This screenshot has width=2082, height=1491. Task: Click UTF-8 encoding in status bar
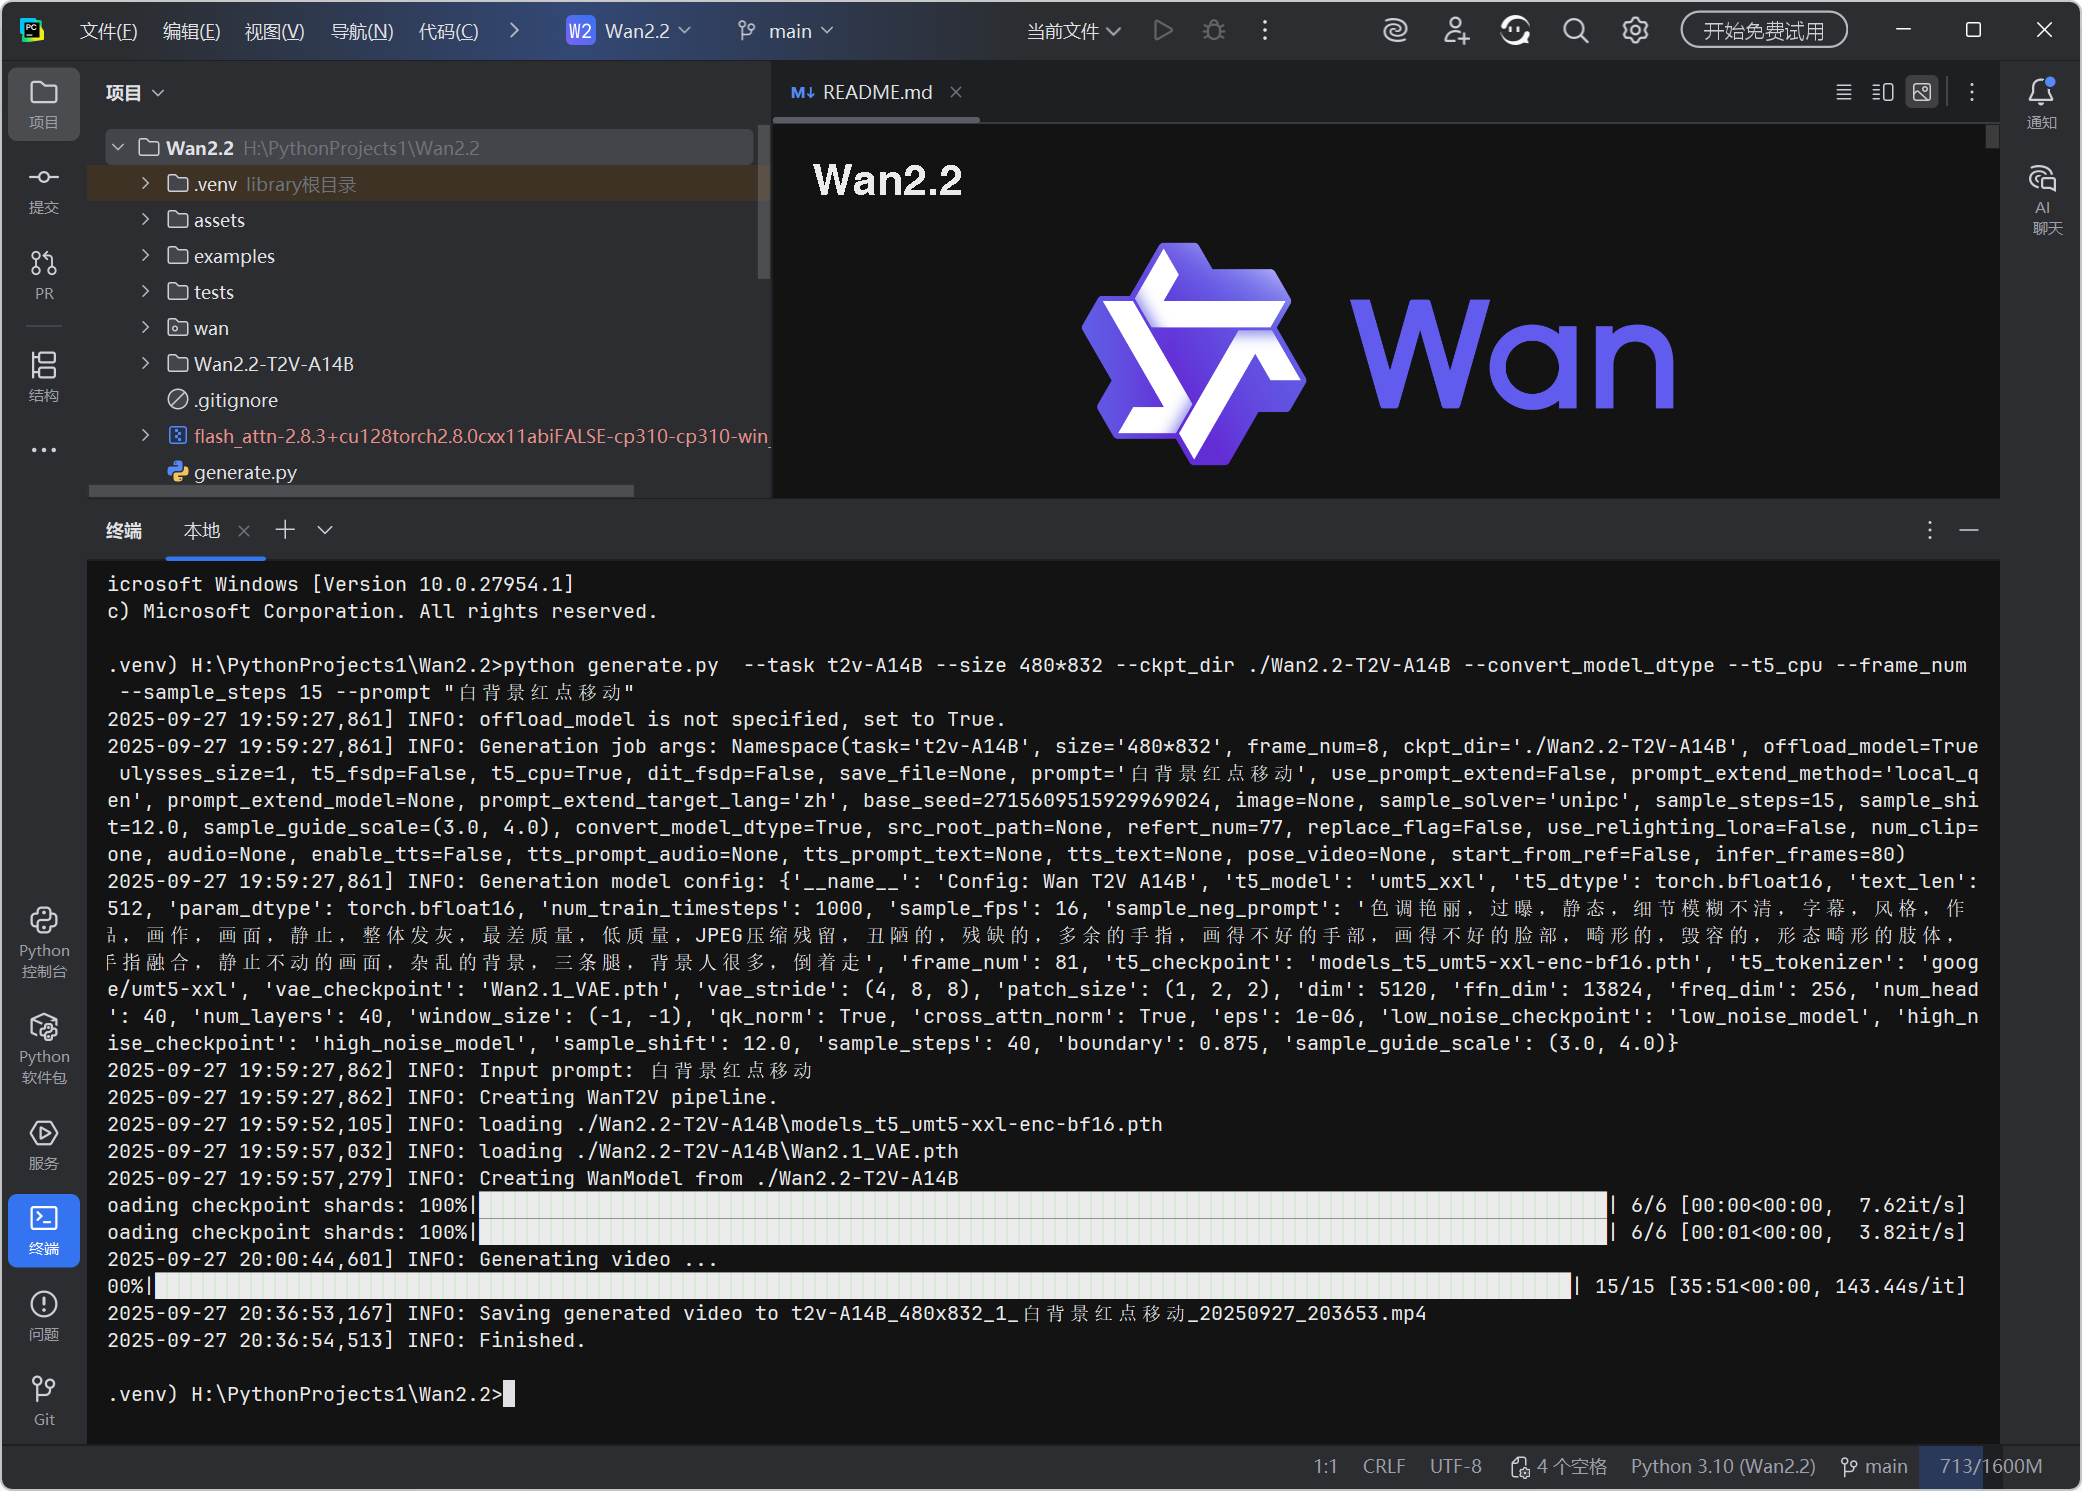1455,1466
